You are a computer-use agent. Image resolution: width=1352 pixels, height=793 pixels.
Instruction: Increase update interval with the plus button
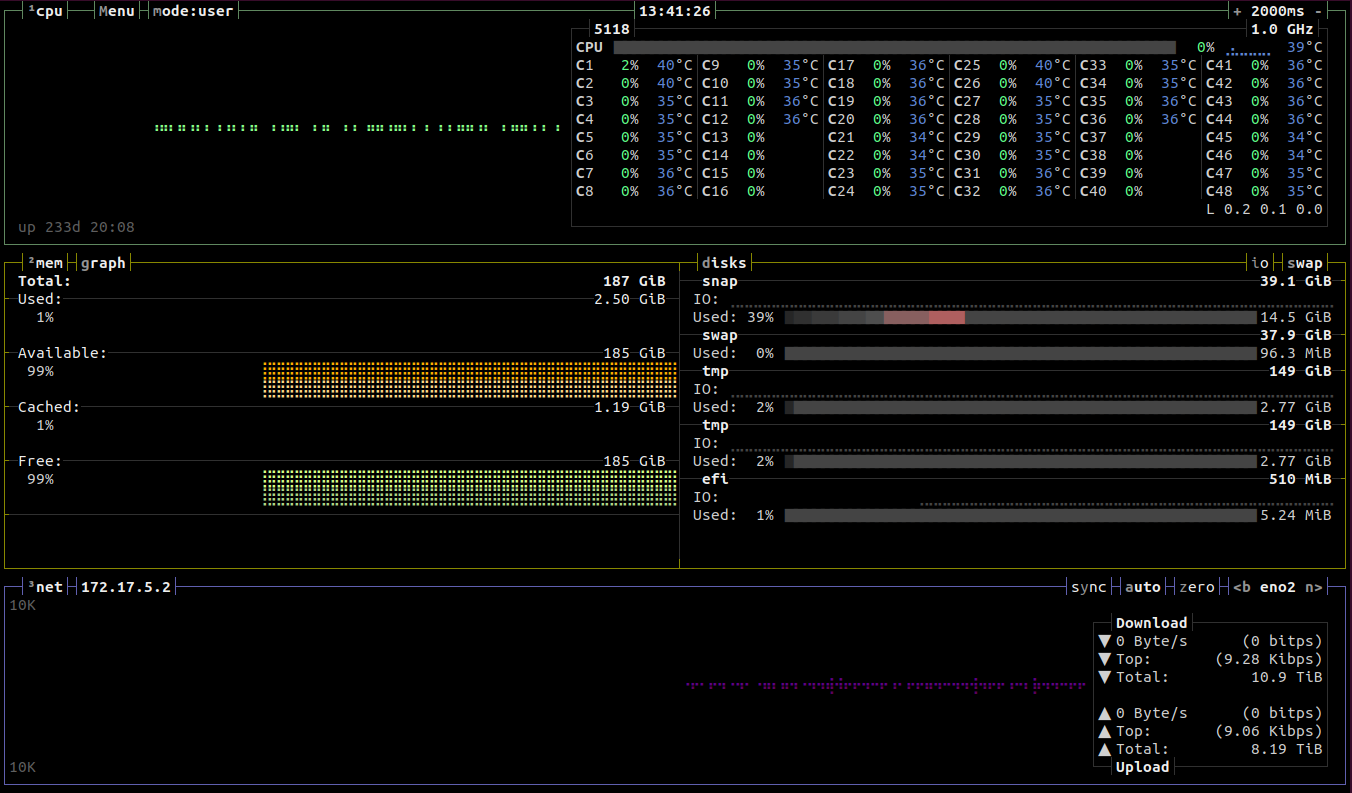pyautogui.click(x=1237, y=11)
